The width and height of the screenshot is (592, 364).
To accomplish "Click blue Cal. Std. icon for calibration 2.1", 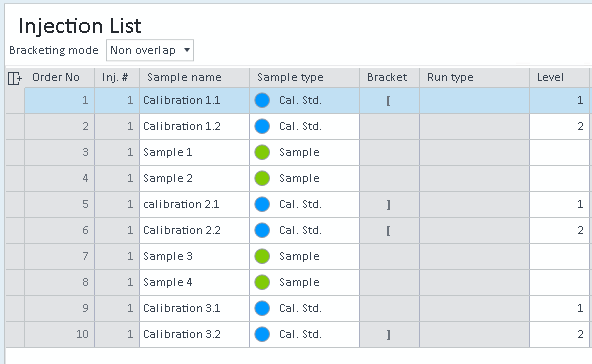I will (262, 204).
